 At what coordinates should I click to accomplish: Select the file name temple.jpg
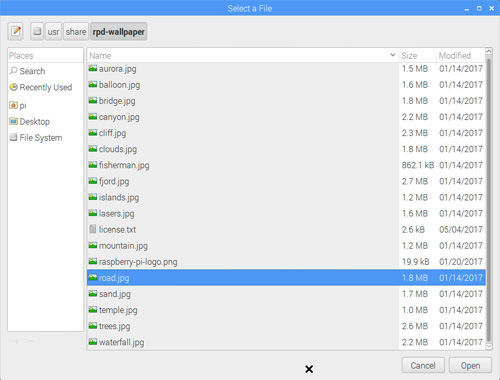[118, 310]
